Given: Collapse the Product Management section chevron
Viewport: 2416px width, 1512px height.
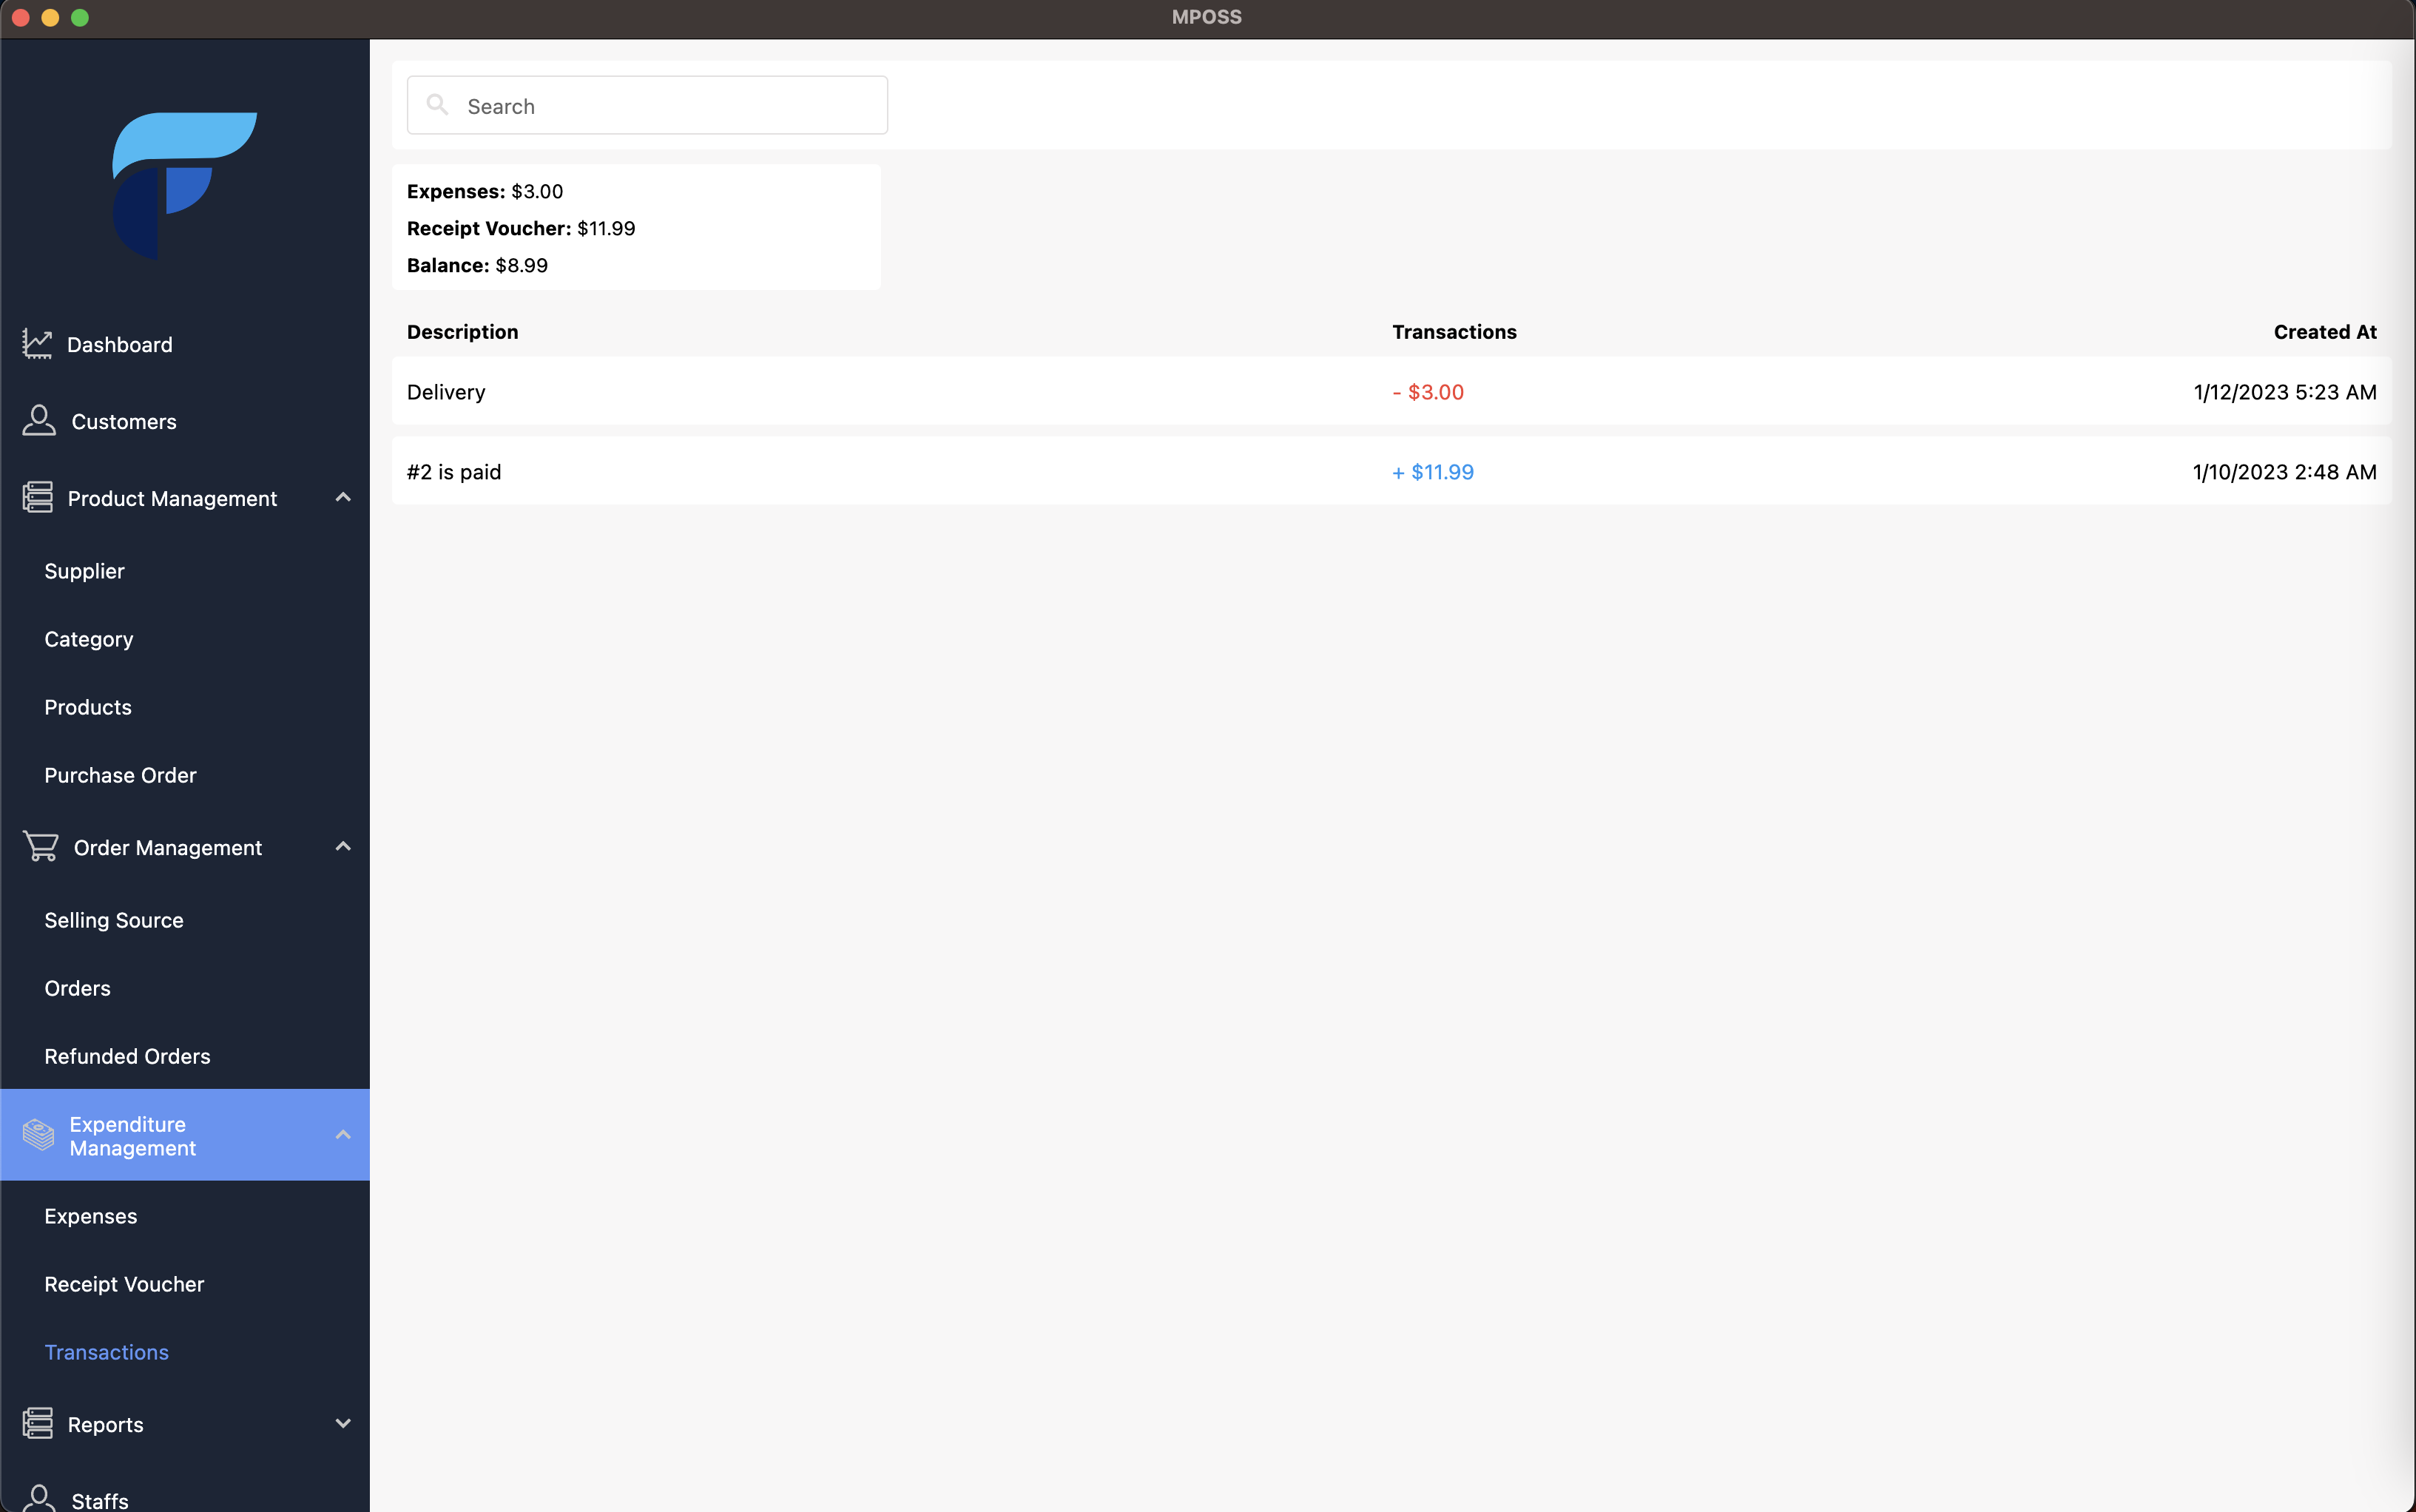Looking at the screenshot, I should [x=343, y=497].
